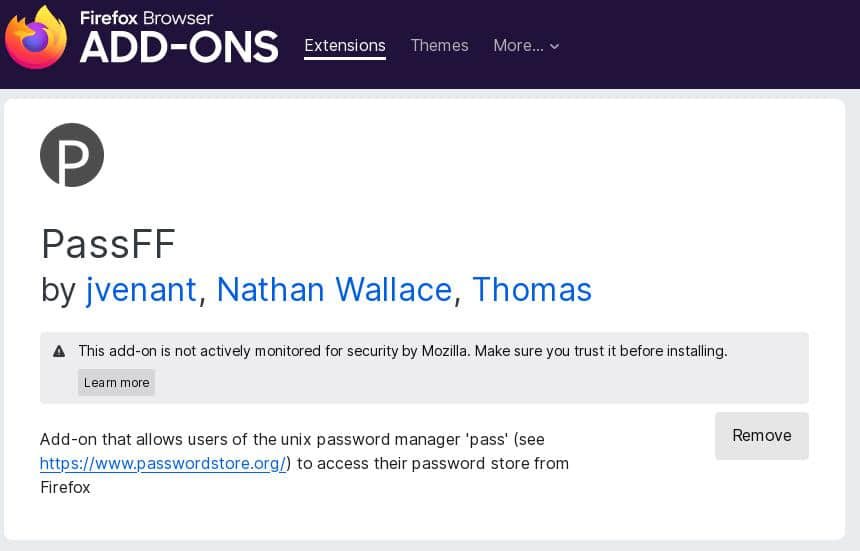Click the ADD-ONS site title
This screenshot has height=551, width=860.
178,47
